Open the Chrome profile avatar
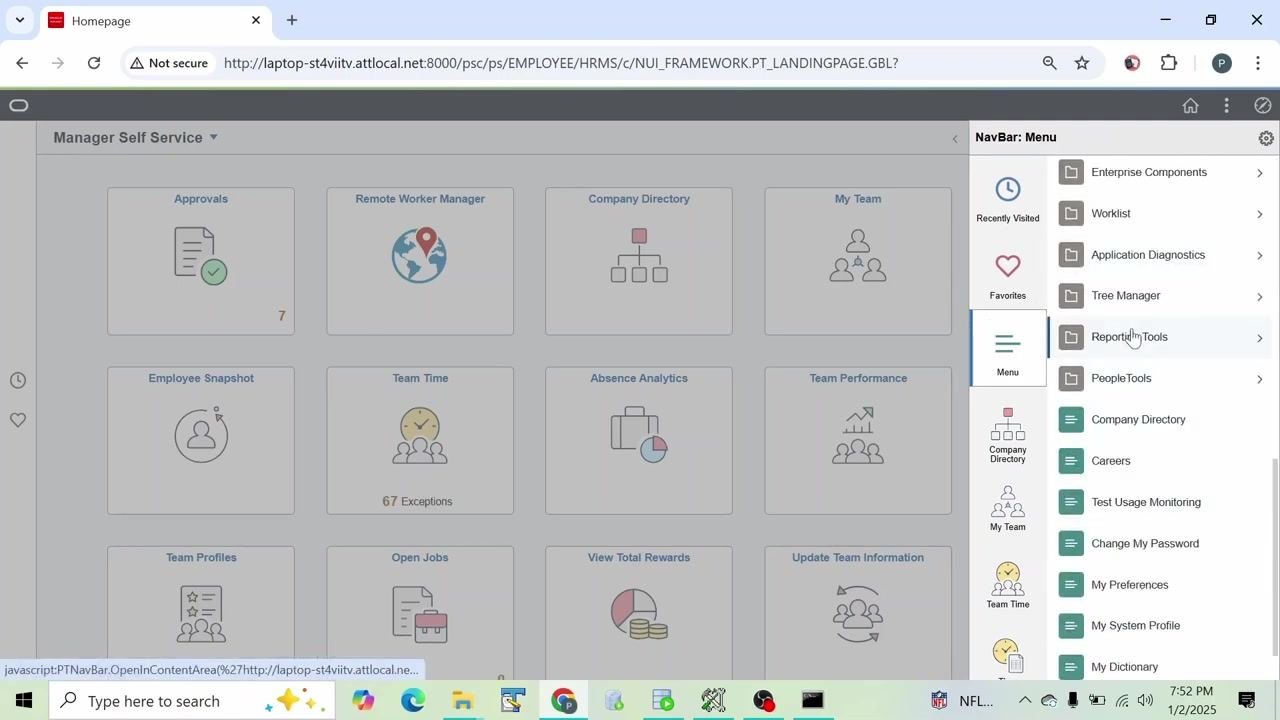This screenshot has height=720, width=1280. (1221, 63)
